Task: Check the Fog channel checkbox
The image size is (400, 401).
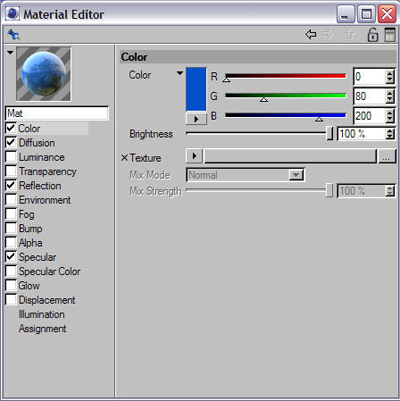Action: [x=11, y=214]
